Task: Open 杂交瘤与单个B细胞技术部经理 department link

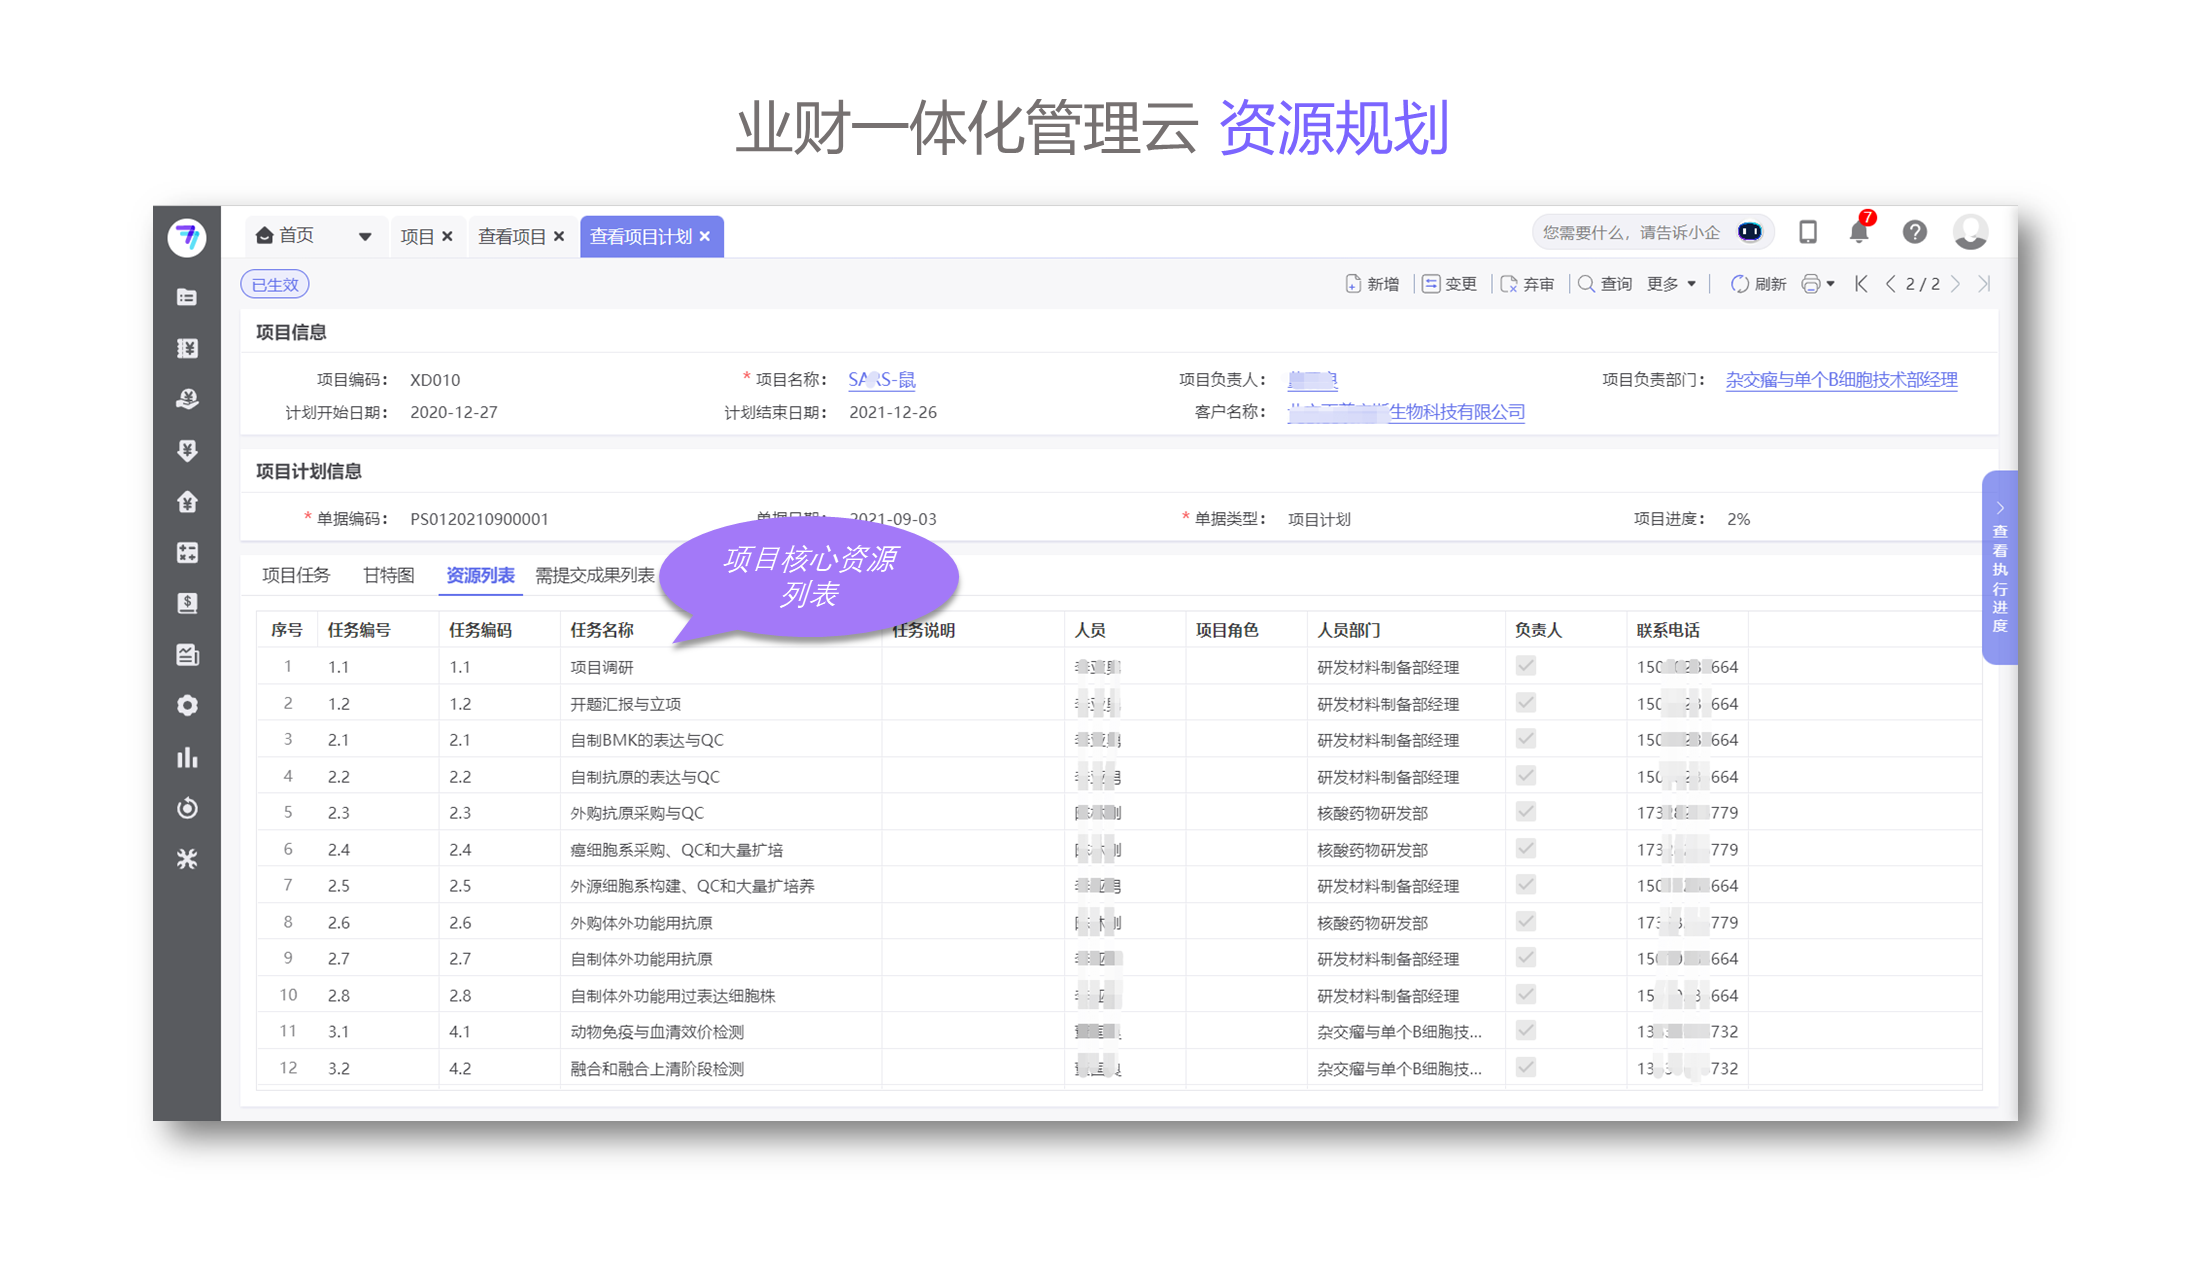Action: tap(1841, 380)
